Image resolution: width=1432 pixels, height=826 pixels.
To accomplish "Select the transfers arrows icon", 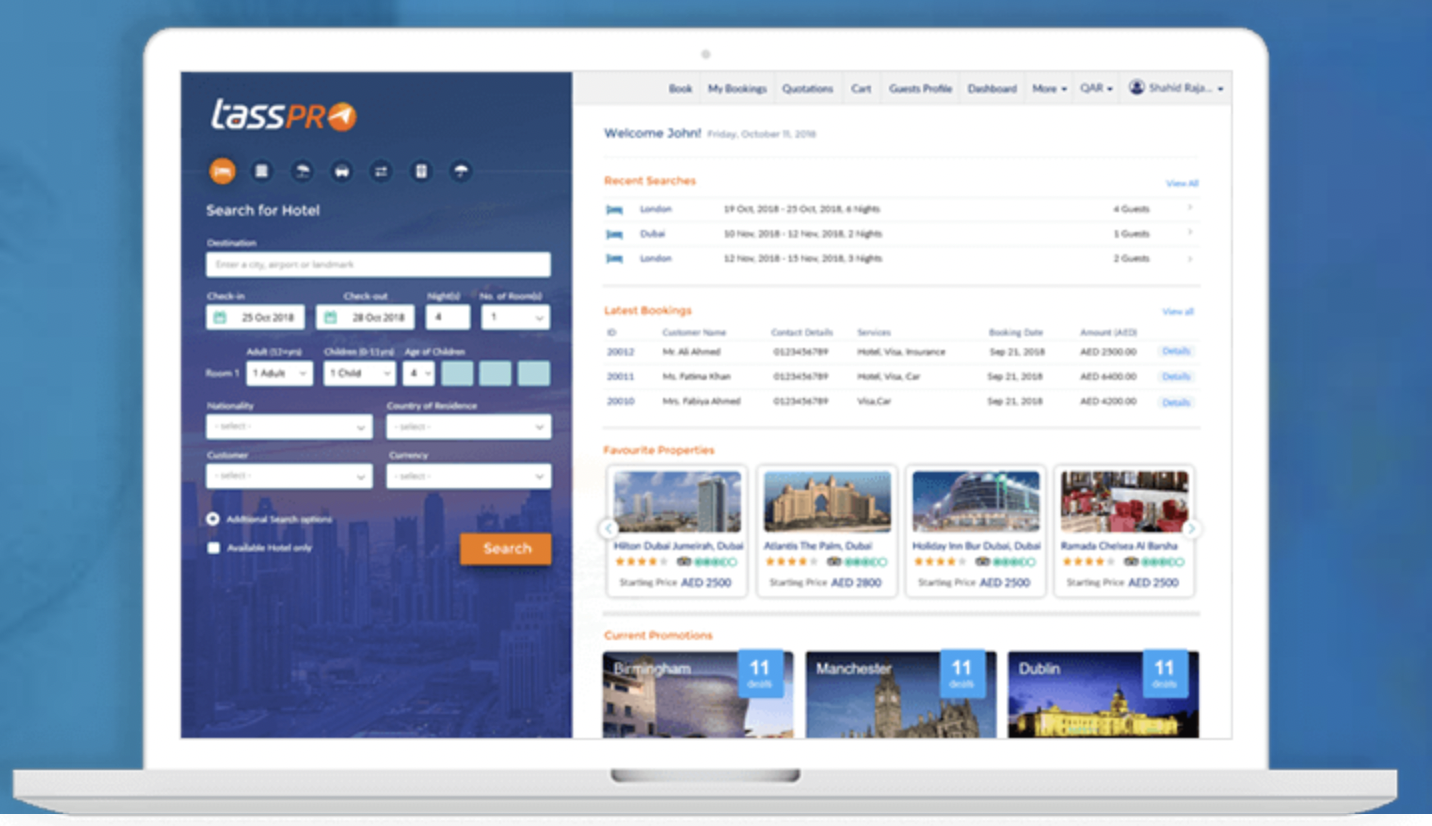I will click(x=381, y=171).
